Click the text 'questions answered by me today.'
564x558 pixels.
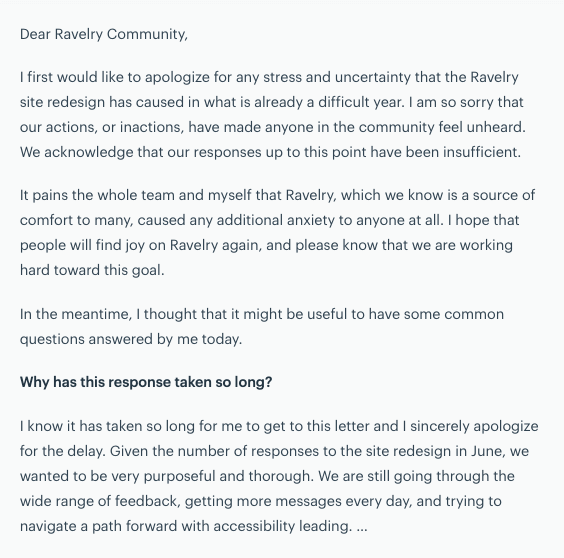pyautogui.click(x=131, y=339)
